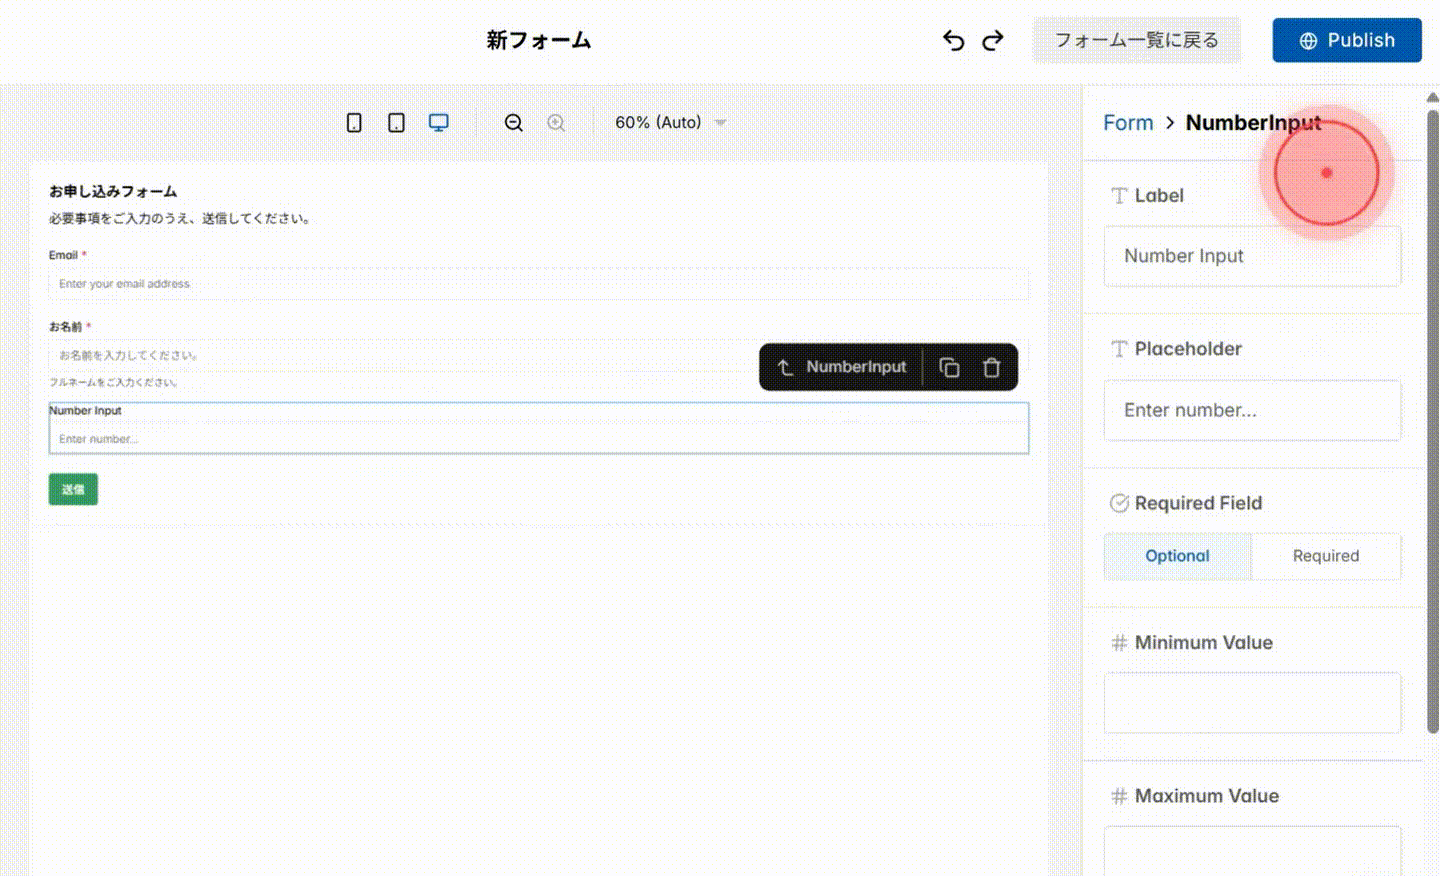Switch to mobile preview view
Screen dimensions: 1440x876
[x=354, y=121]
